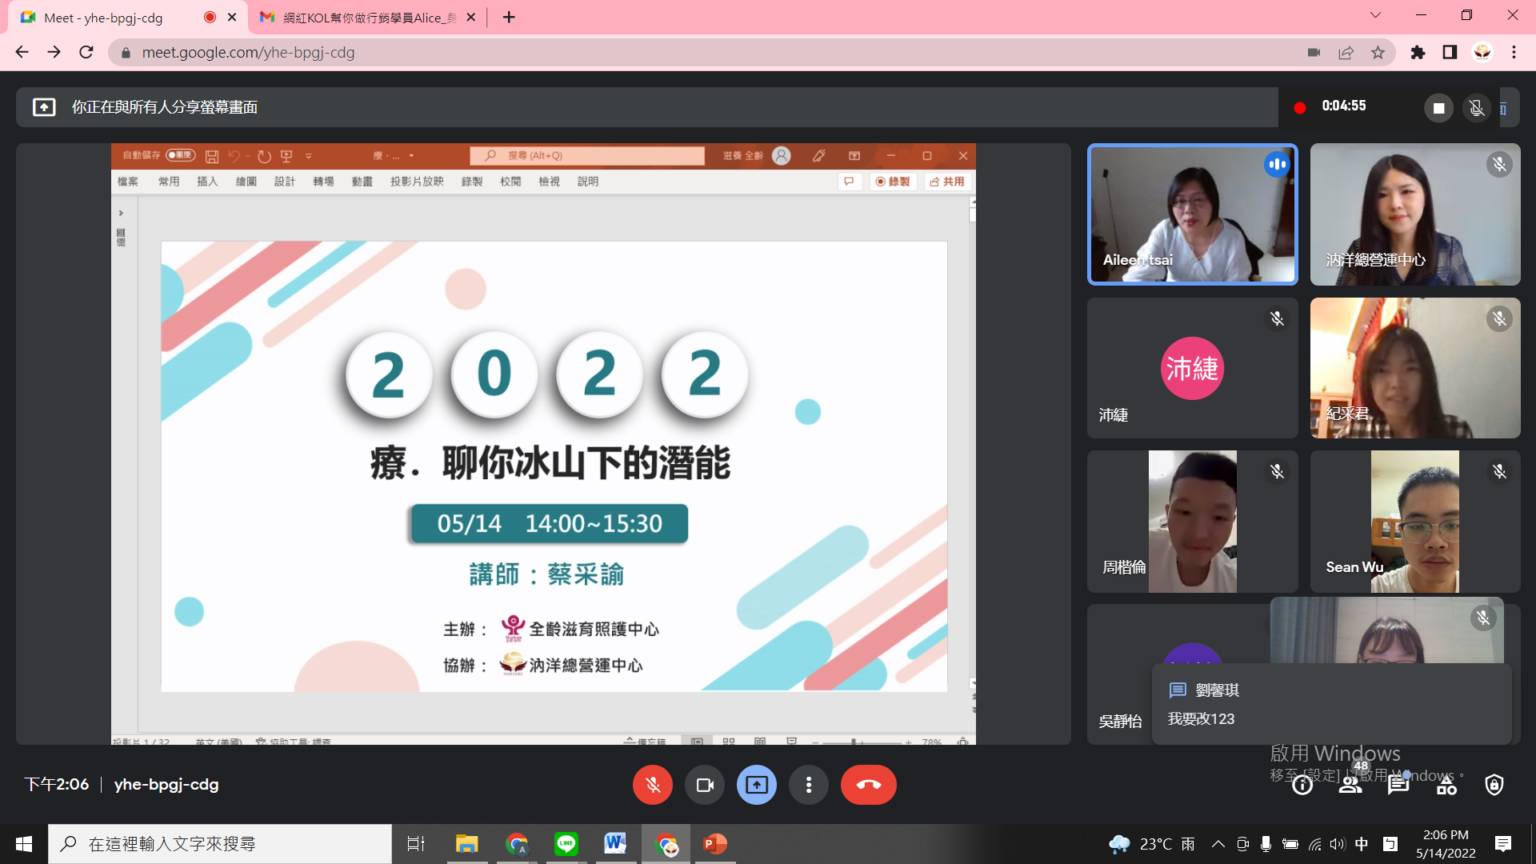Switch to the 投影片放映 ribbon tab

(420, 181)
